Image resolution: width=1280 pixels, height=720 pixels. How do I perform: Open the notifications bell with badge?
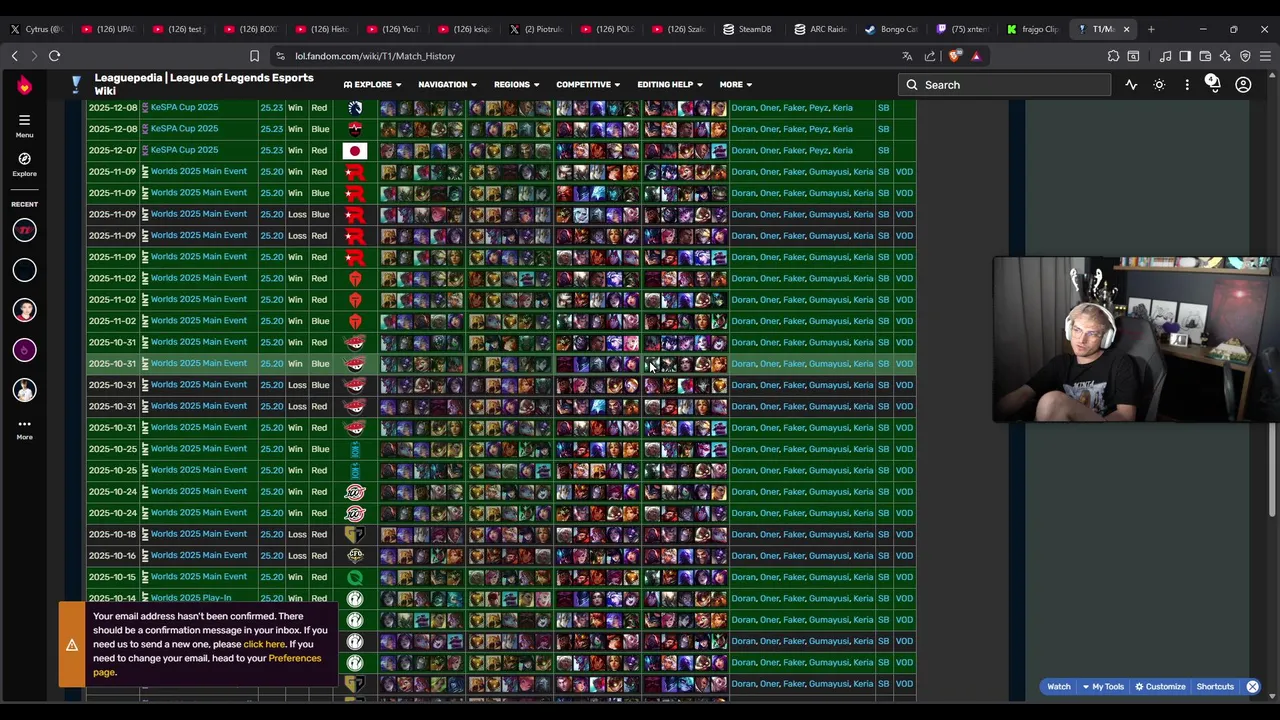(1213, 84)
